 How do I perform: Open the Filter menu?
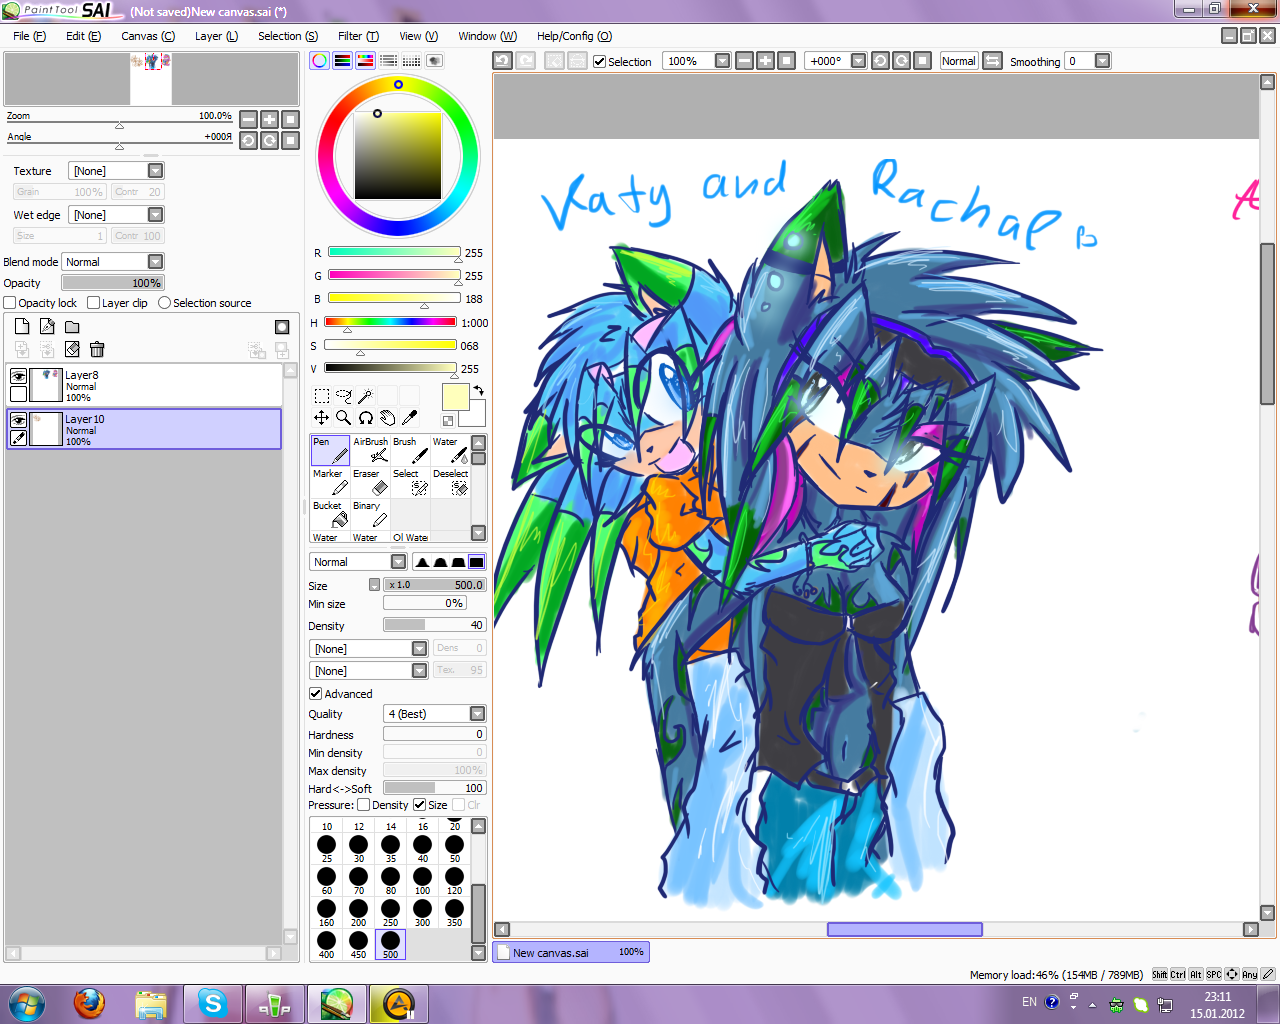tap(358, 36)
